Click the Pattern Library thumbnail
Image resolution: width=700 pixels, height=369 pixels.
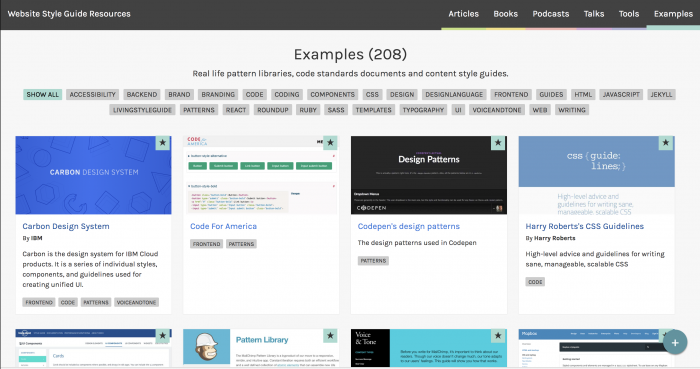261,348
